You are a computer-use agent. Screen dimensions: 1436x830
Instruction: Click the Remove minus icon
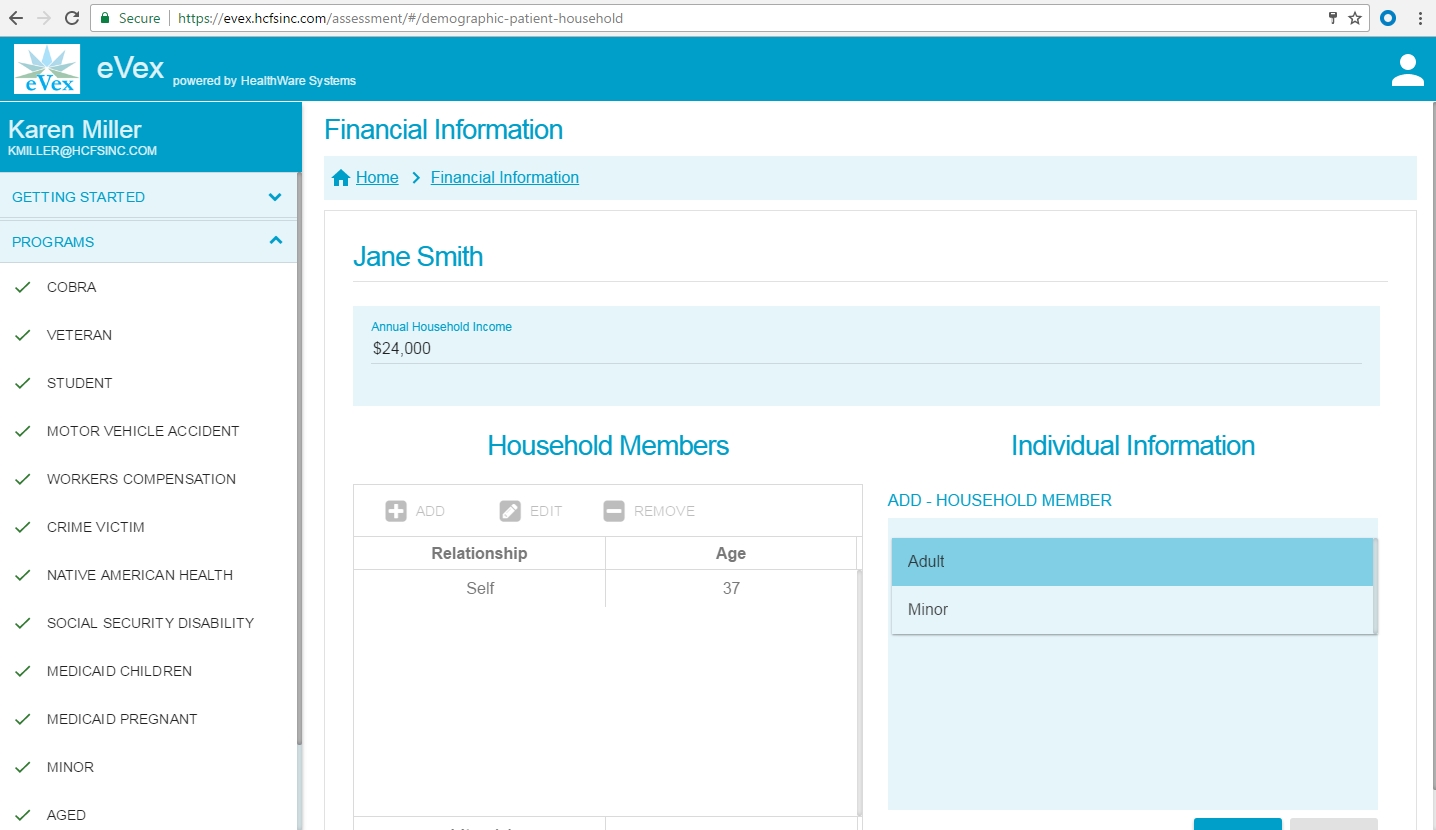[614, 511]
